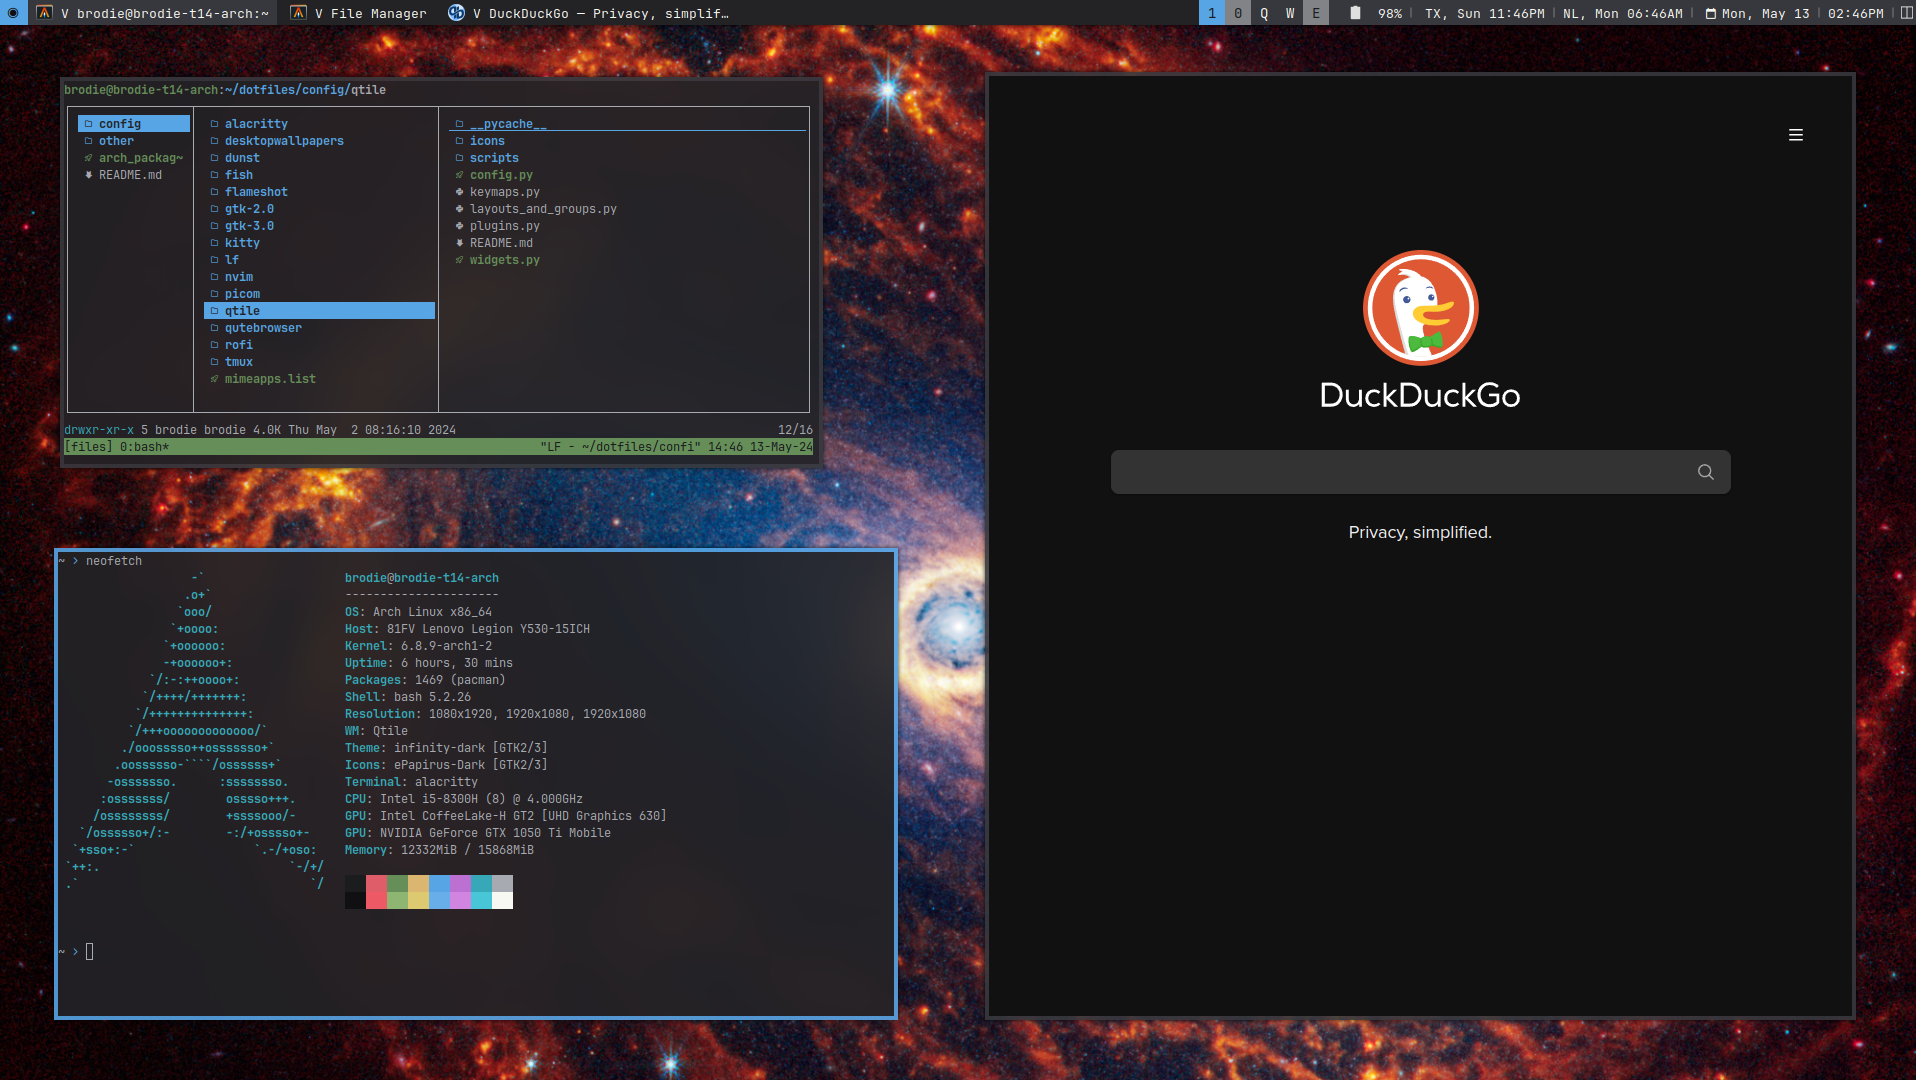
Task: Click the 98% battery percentage
Action: (x=1390, y=14)
